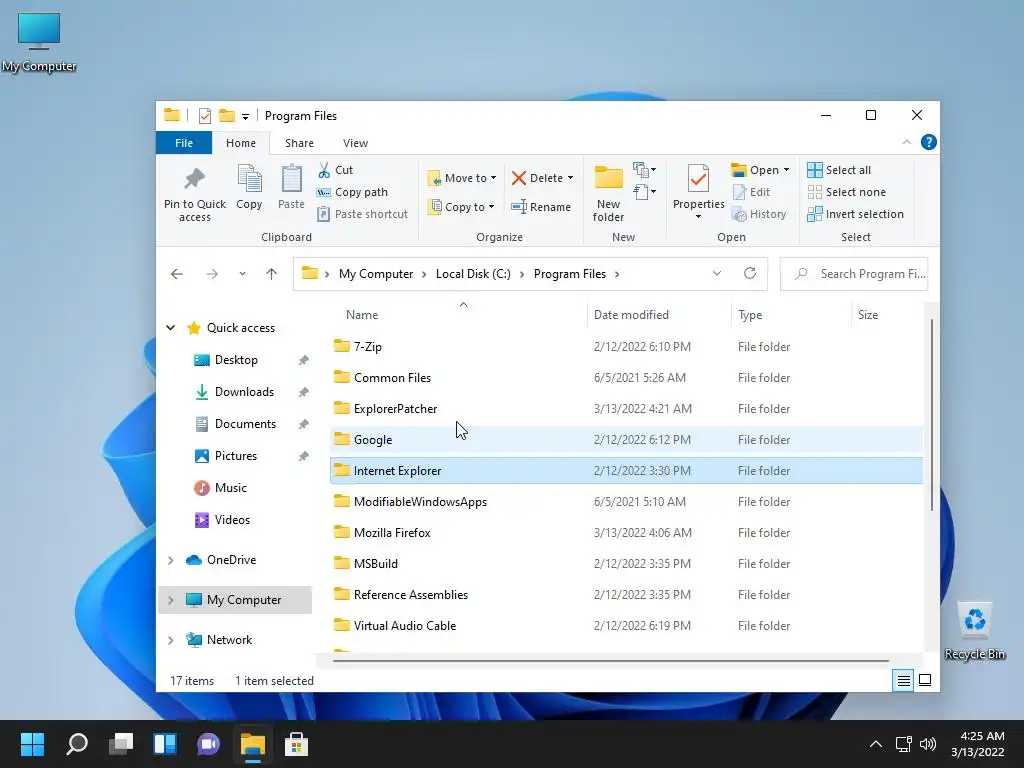Go up one folder level arrow
The height and width of the screenshot is (768, 1024).
[x=272, y=274]
